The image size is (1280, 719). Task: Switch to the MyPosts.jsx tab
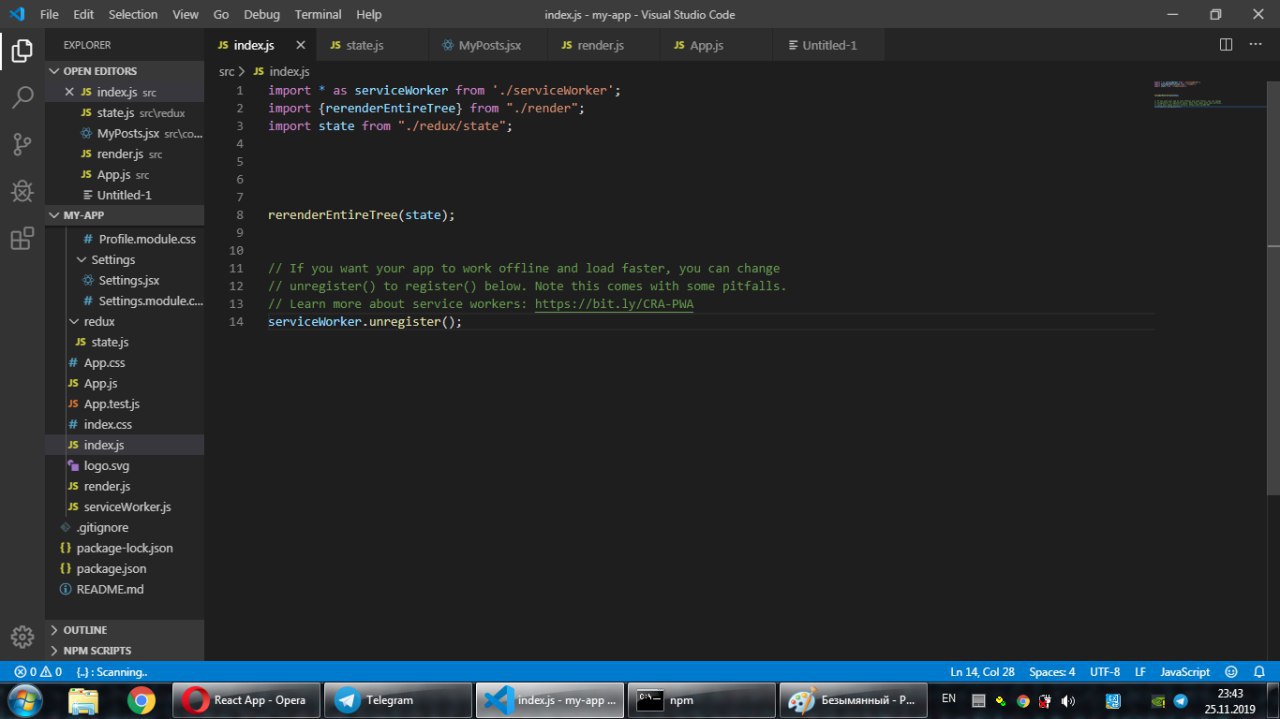point(489,45)
